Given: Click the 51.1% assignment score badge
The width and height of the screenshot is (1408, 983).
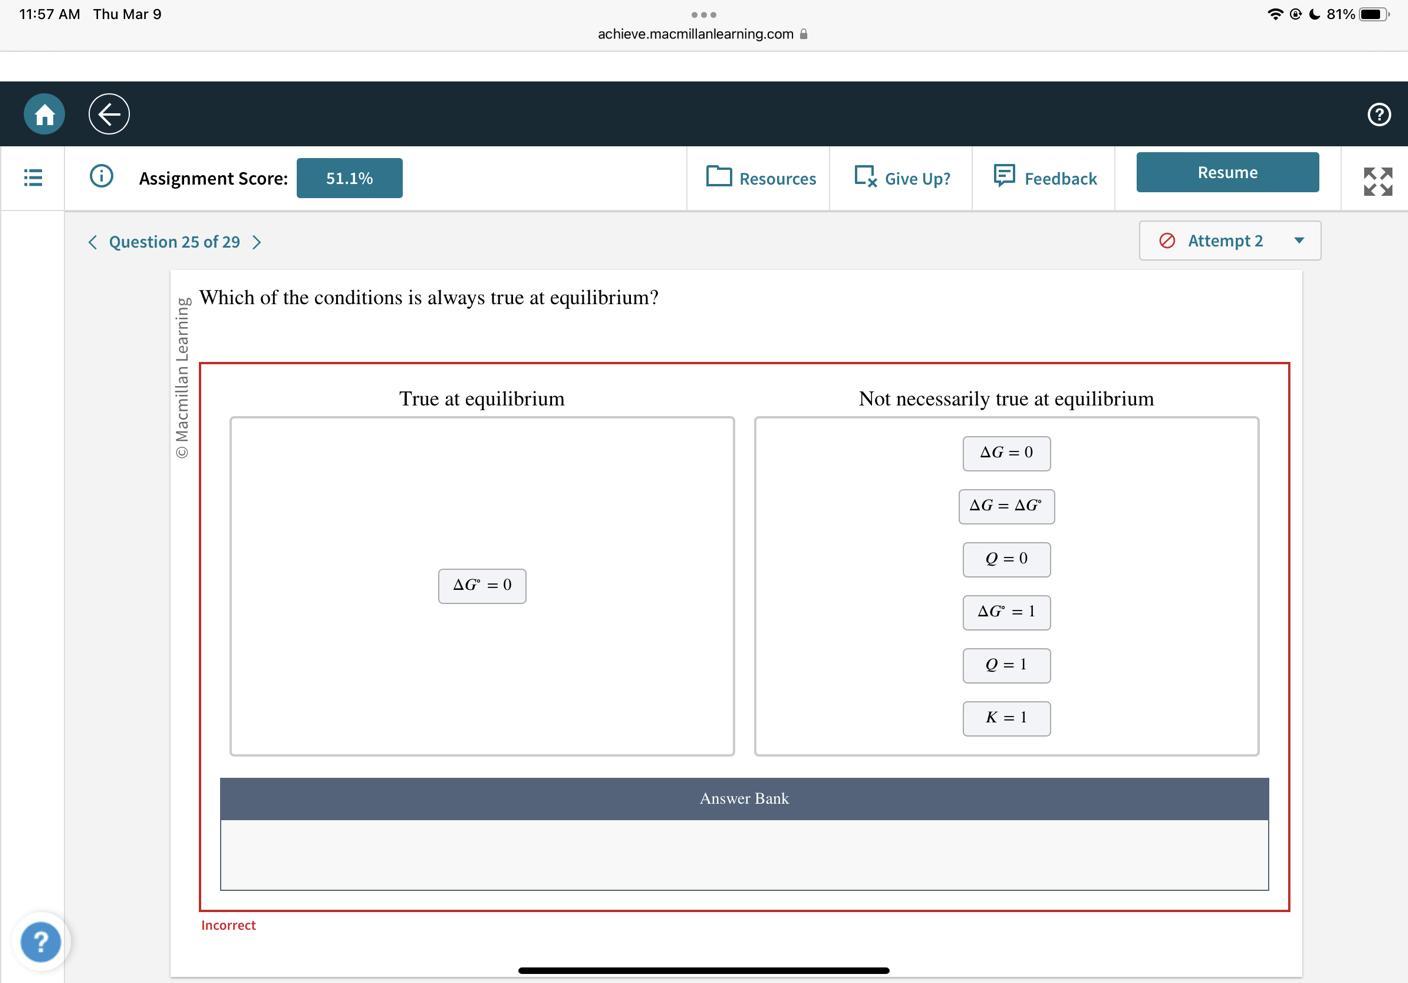Looking at the screenshot, I should coord(349,178).
